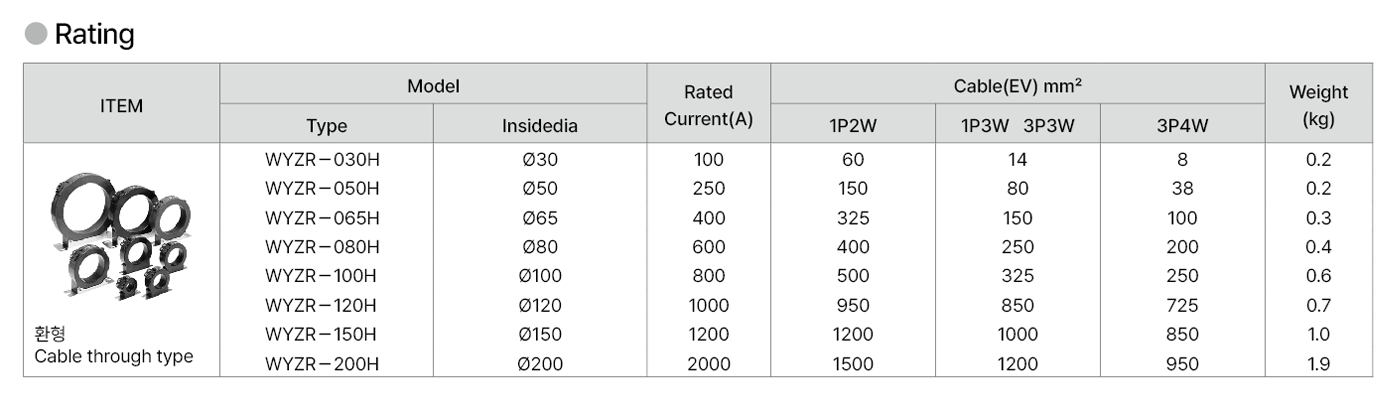Select the Type sub-header
Viewport: 1395px width, 402px height.
click(x=326, y=126)
